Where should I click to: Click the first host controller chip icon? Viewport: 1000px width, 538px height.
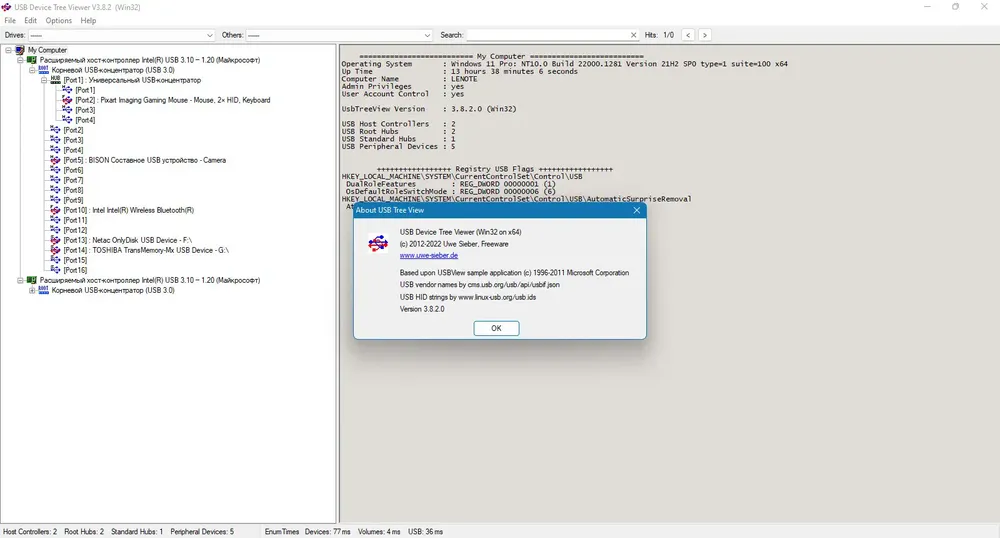click(x=32, y=60)
